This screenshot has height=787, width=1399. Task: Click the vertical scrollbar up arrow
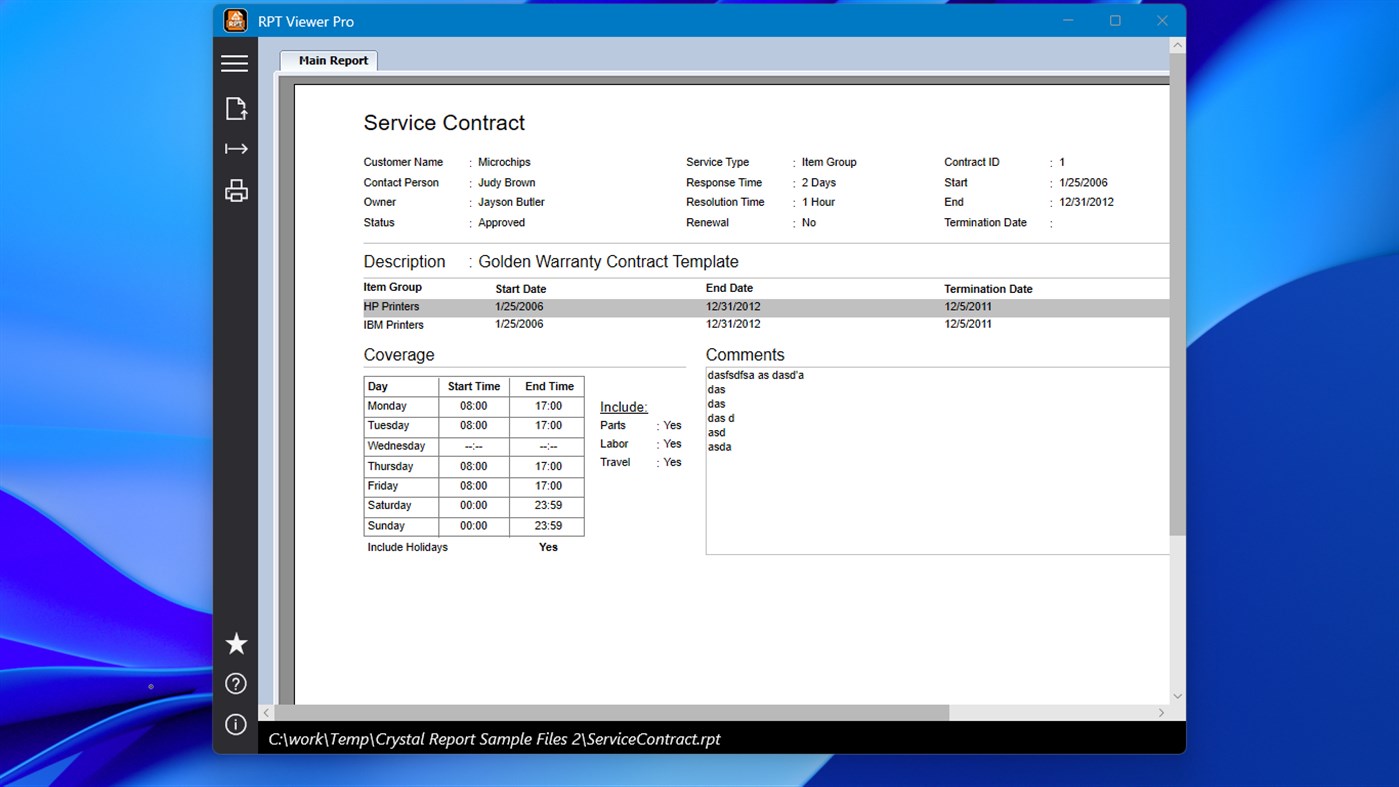coord(1177,45)
